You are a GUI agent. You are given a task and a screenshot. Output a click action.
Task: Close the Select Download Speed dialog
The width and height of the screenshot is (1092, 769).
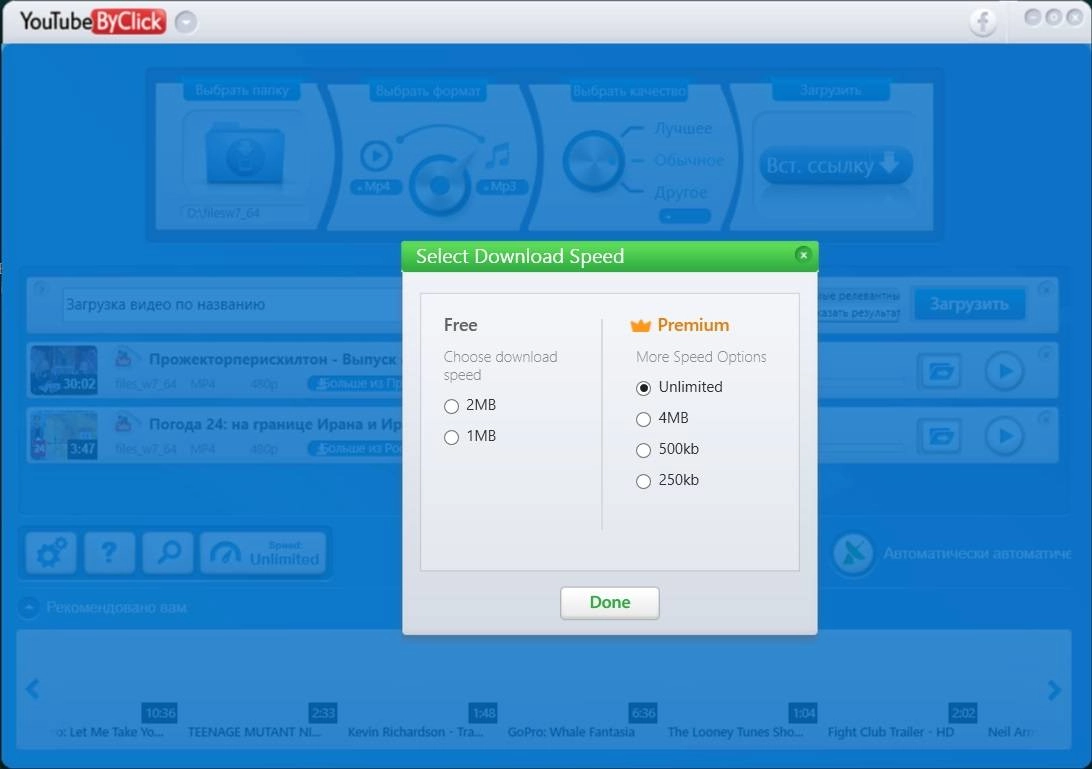803,255
